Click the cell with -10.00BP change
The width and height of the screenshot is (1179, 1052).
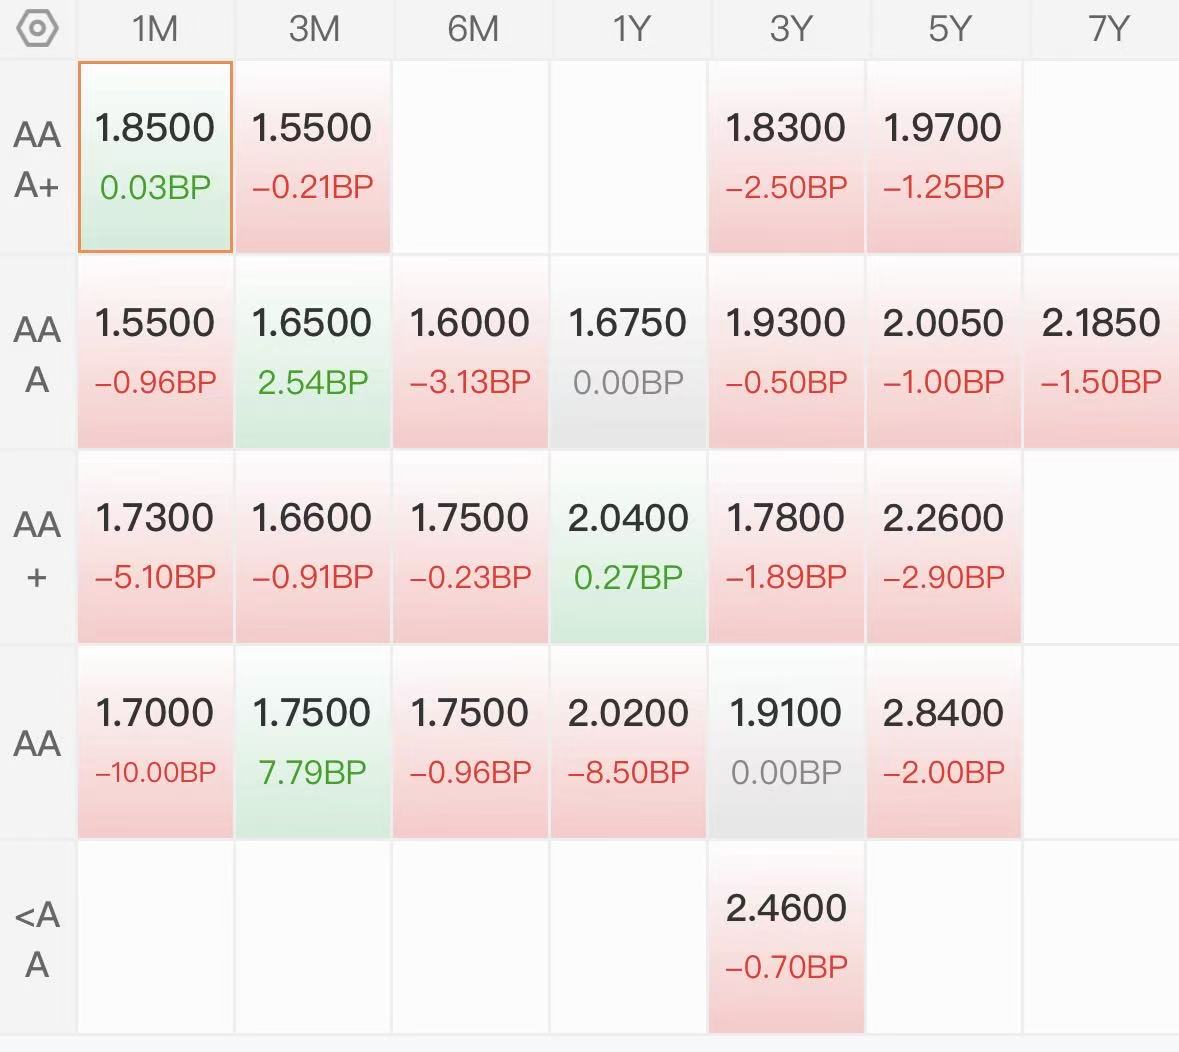[x=155, y=741]
